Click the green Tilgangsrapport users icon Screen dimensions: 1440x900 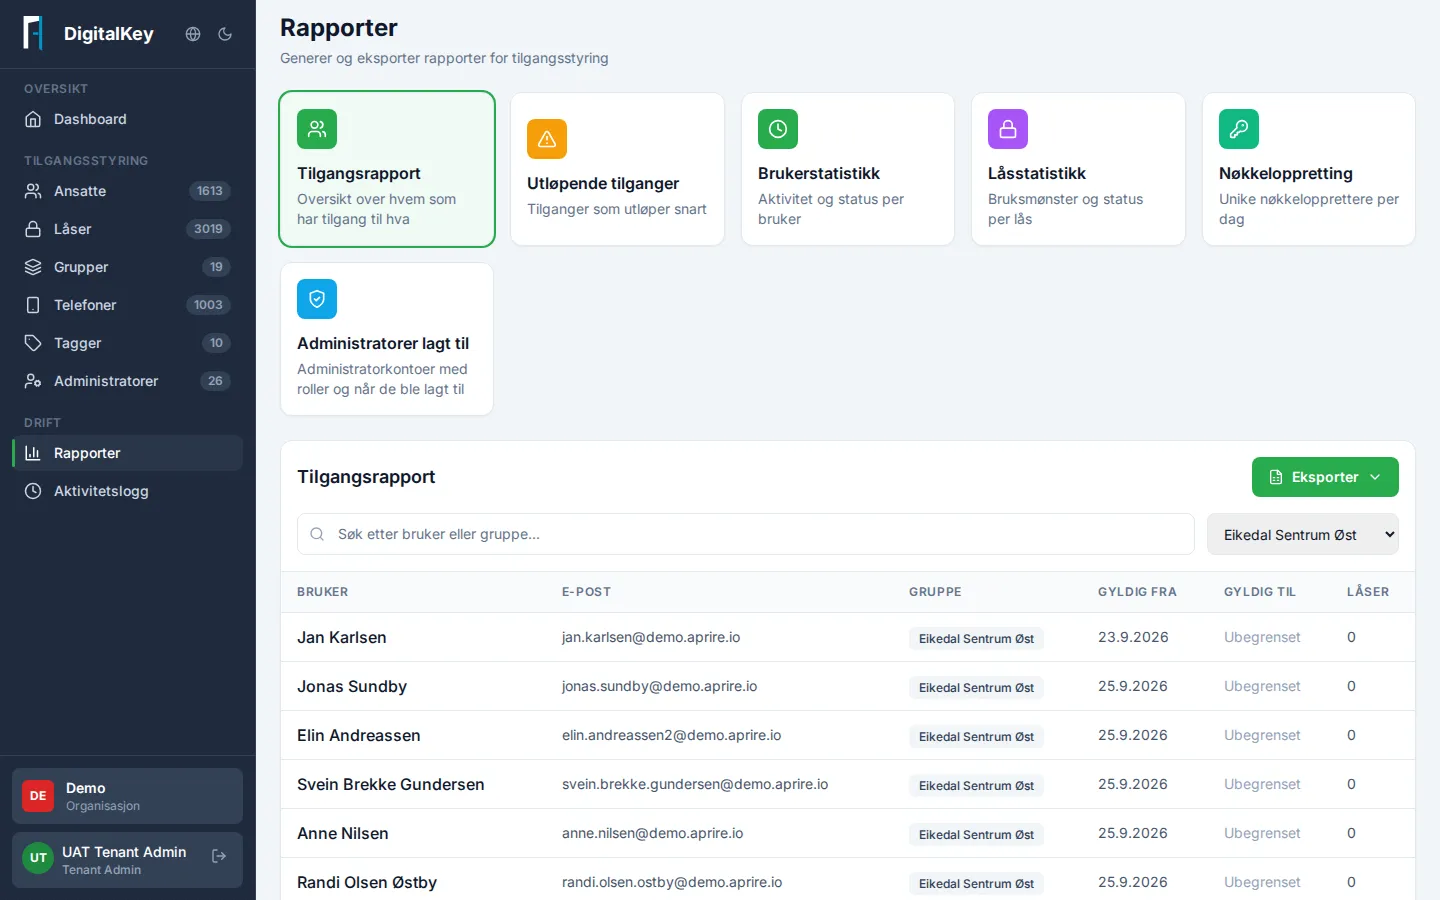click(317, 129)
